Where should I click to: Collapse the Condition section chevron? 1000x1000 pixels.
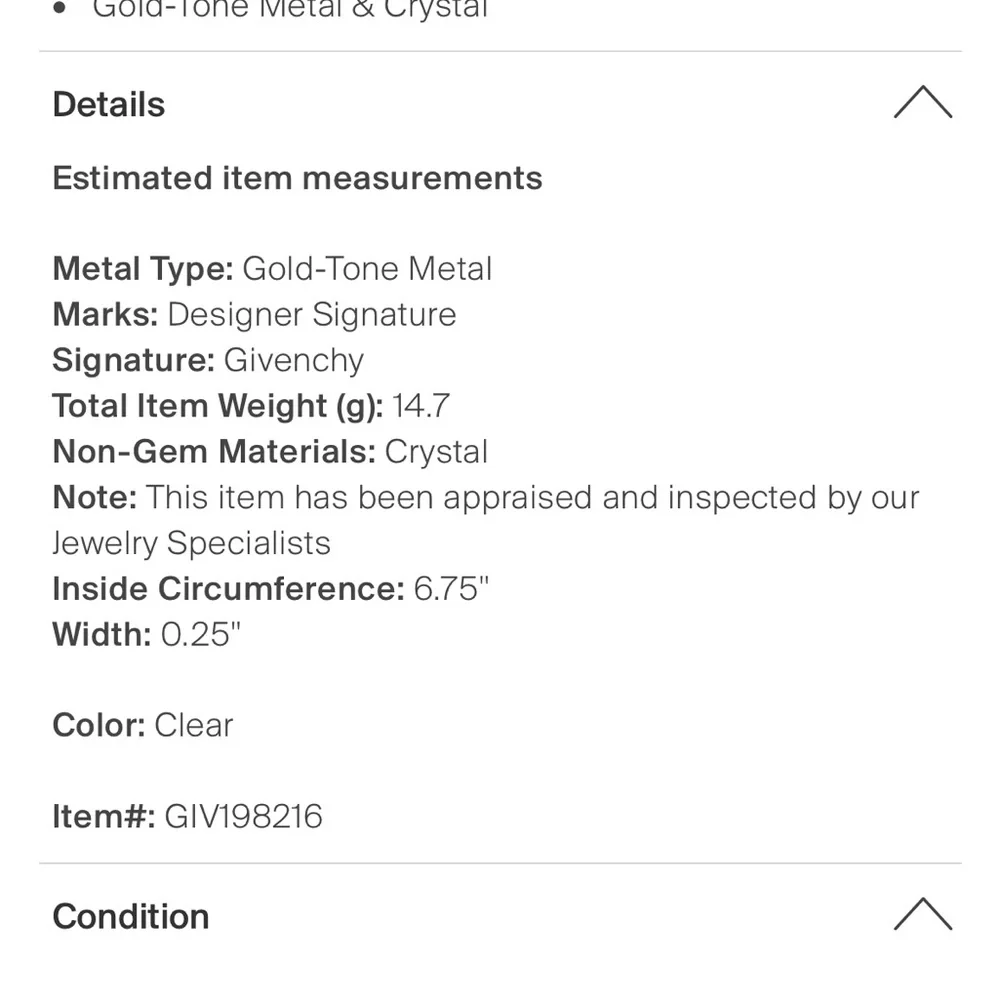922,915
